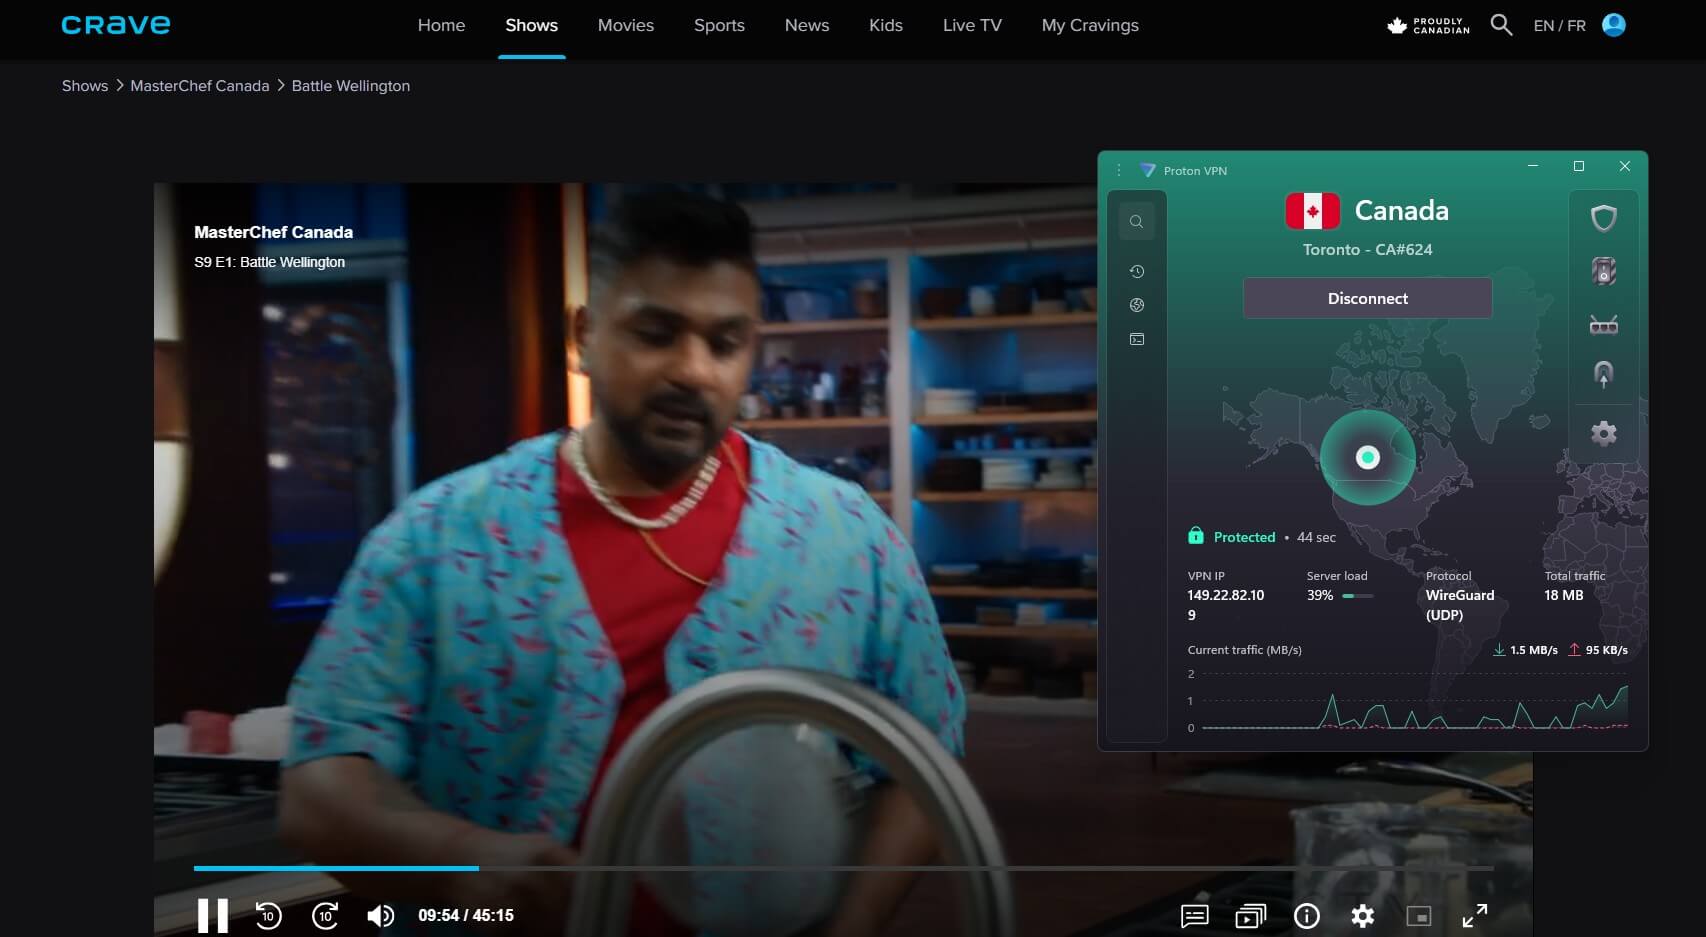This screenshot has width=1706, height=937.
Task: Open subtitles and captions panel
Action: [1194, 915]
